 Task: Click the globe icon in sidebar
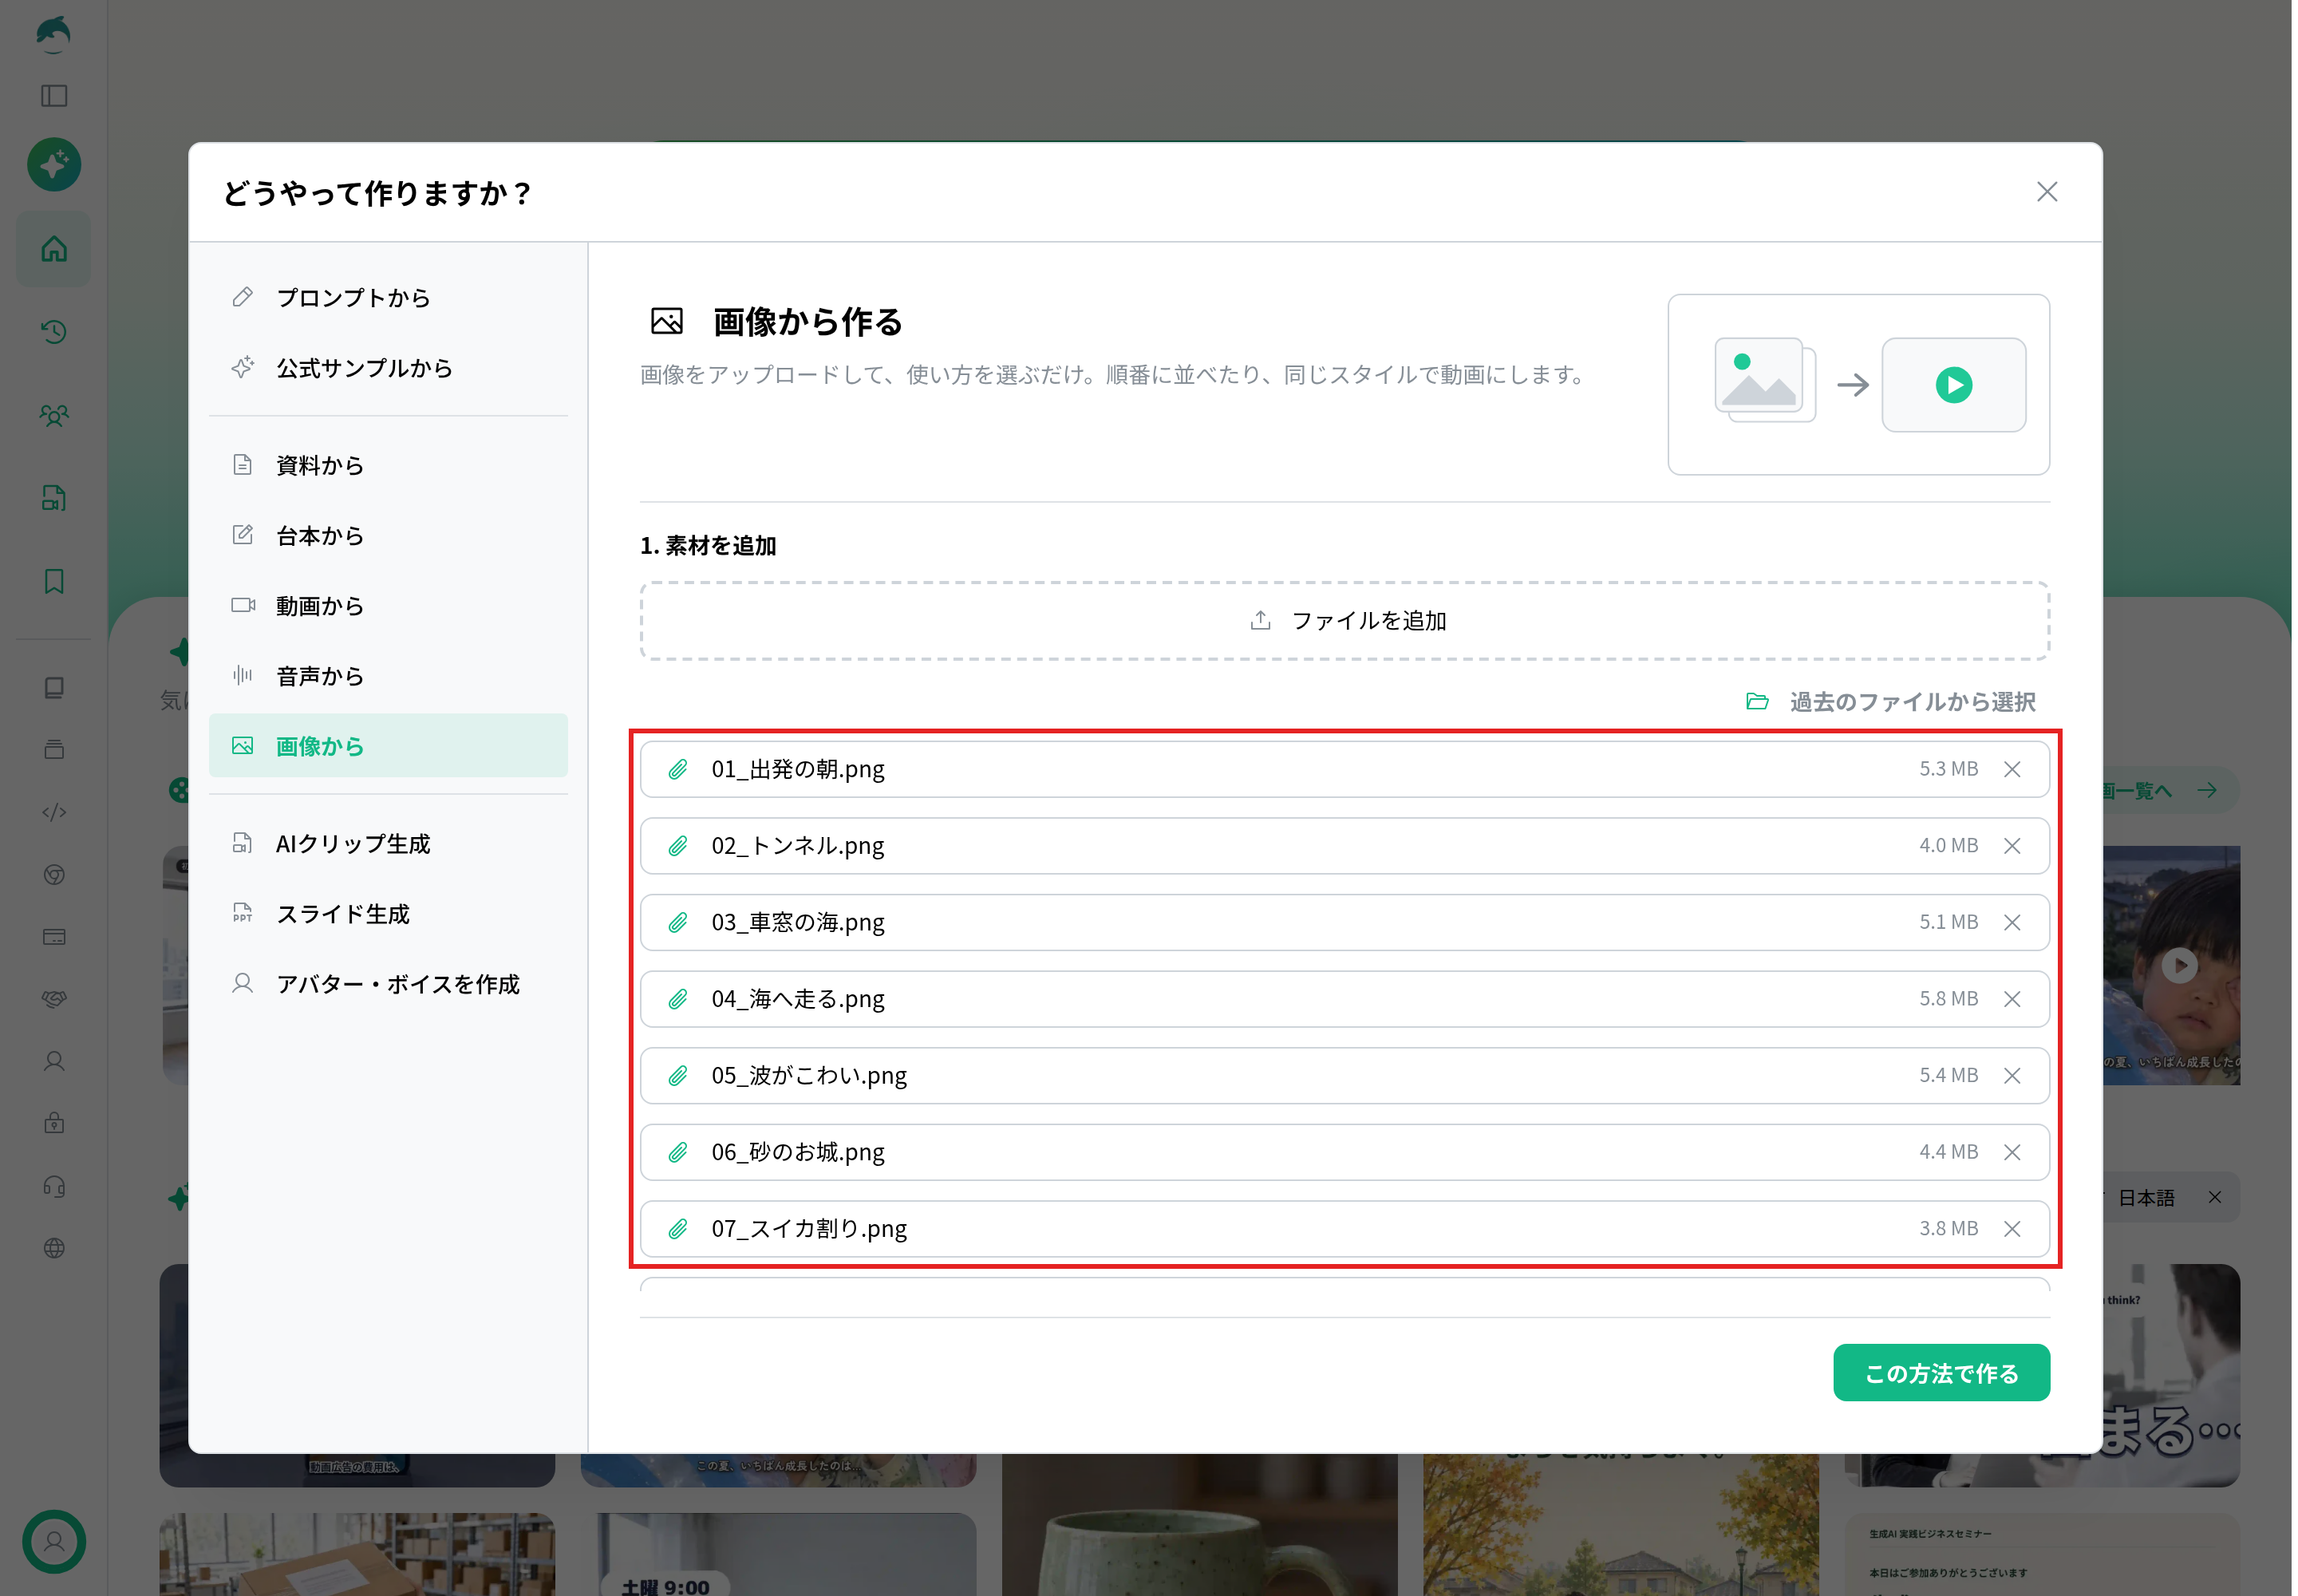pyautogui.click(x=54, y=1248)
